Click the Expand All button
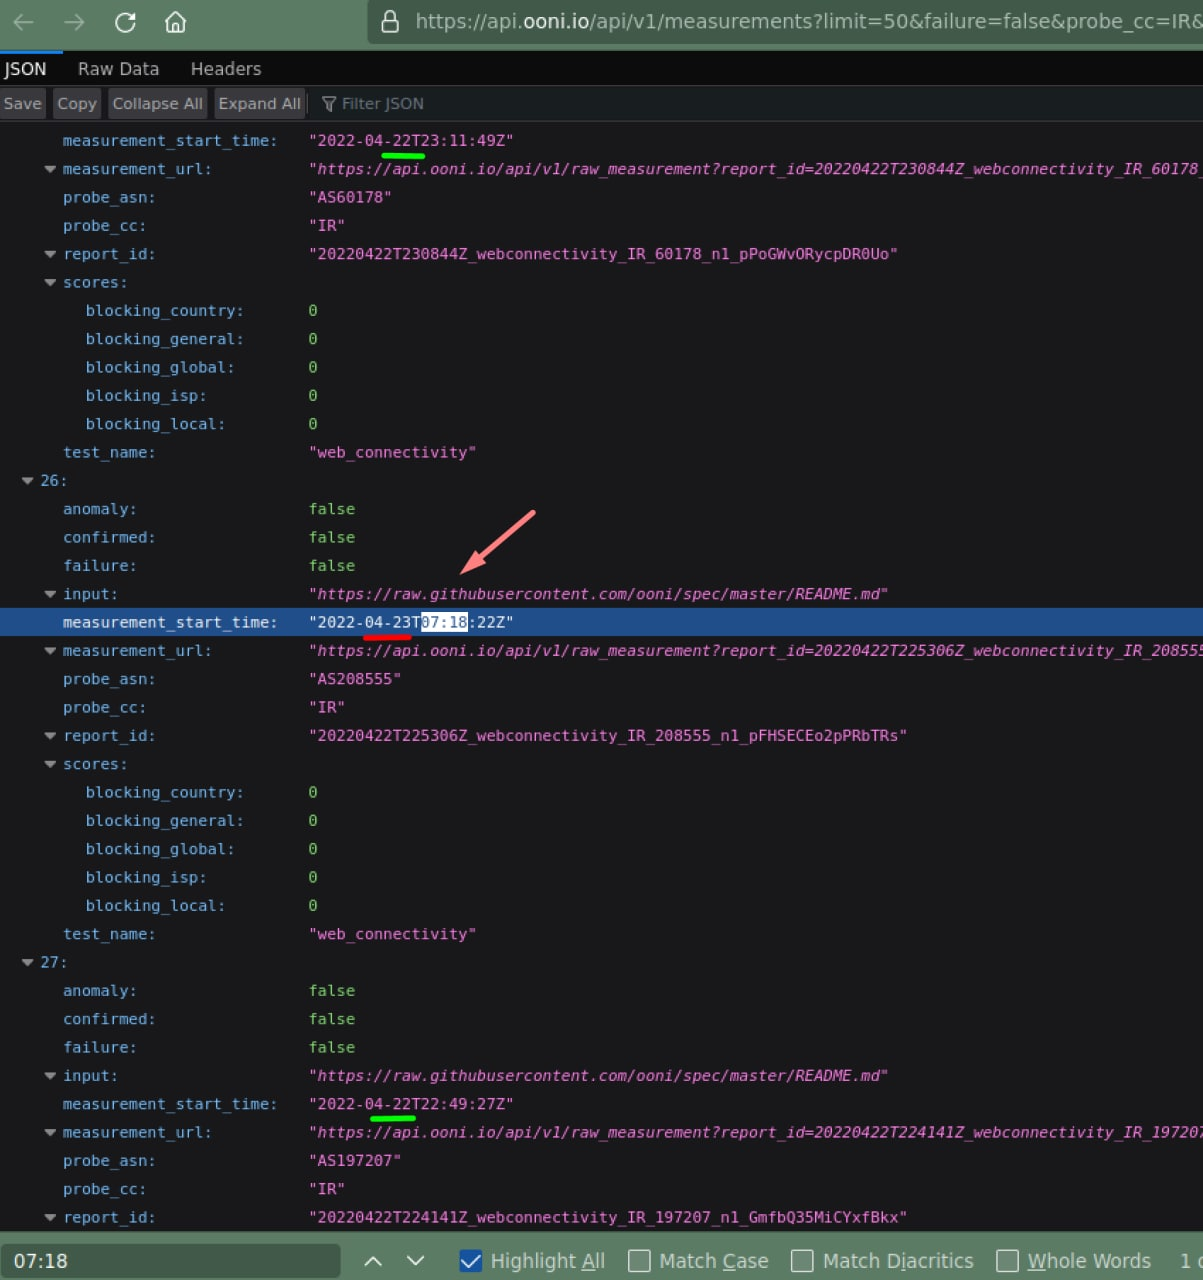Image resolution: width=1203 pixels, height=1280 pixels. 259,103
